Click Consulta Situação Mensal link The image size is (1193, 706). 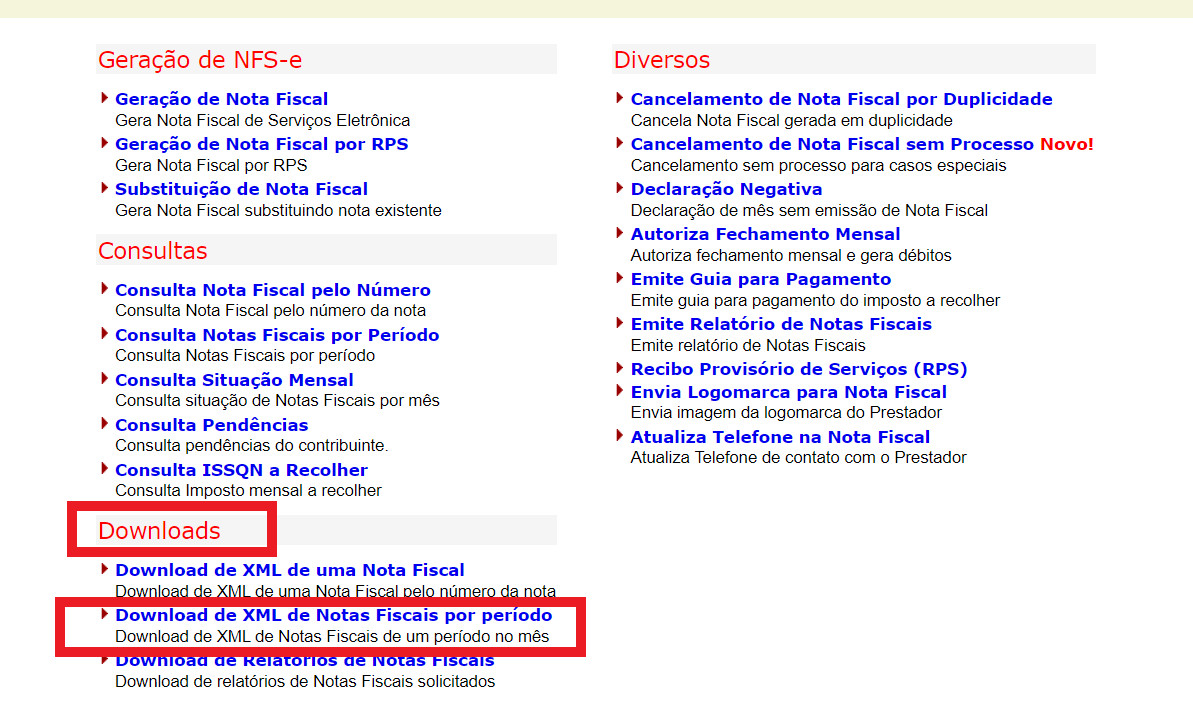[234, 380]
